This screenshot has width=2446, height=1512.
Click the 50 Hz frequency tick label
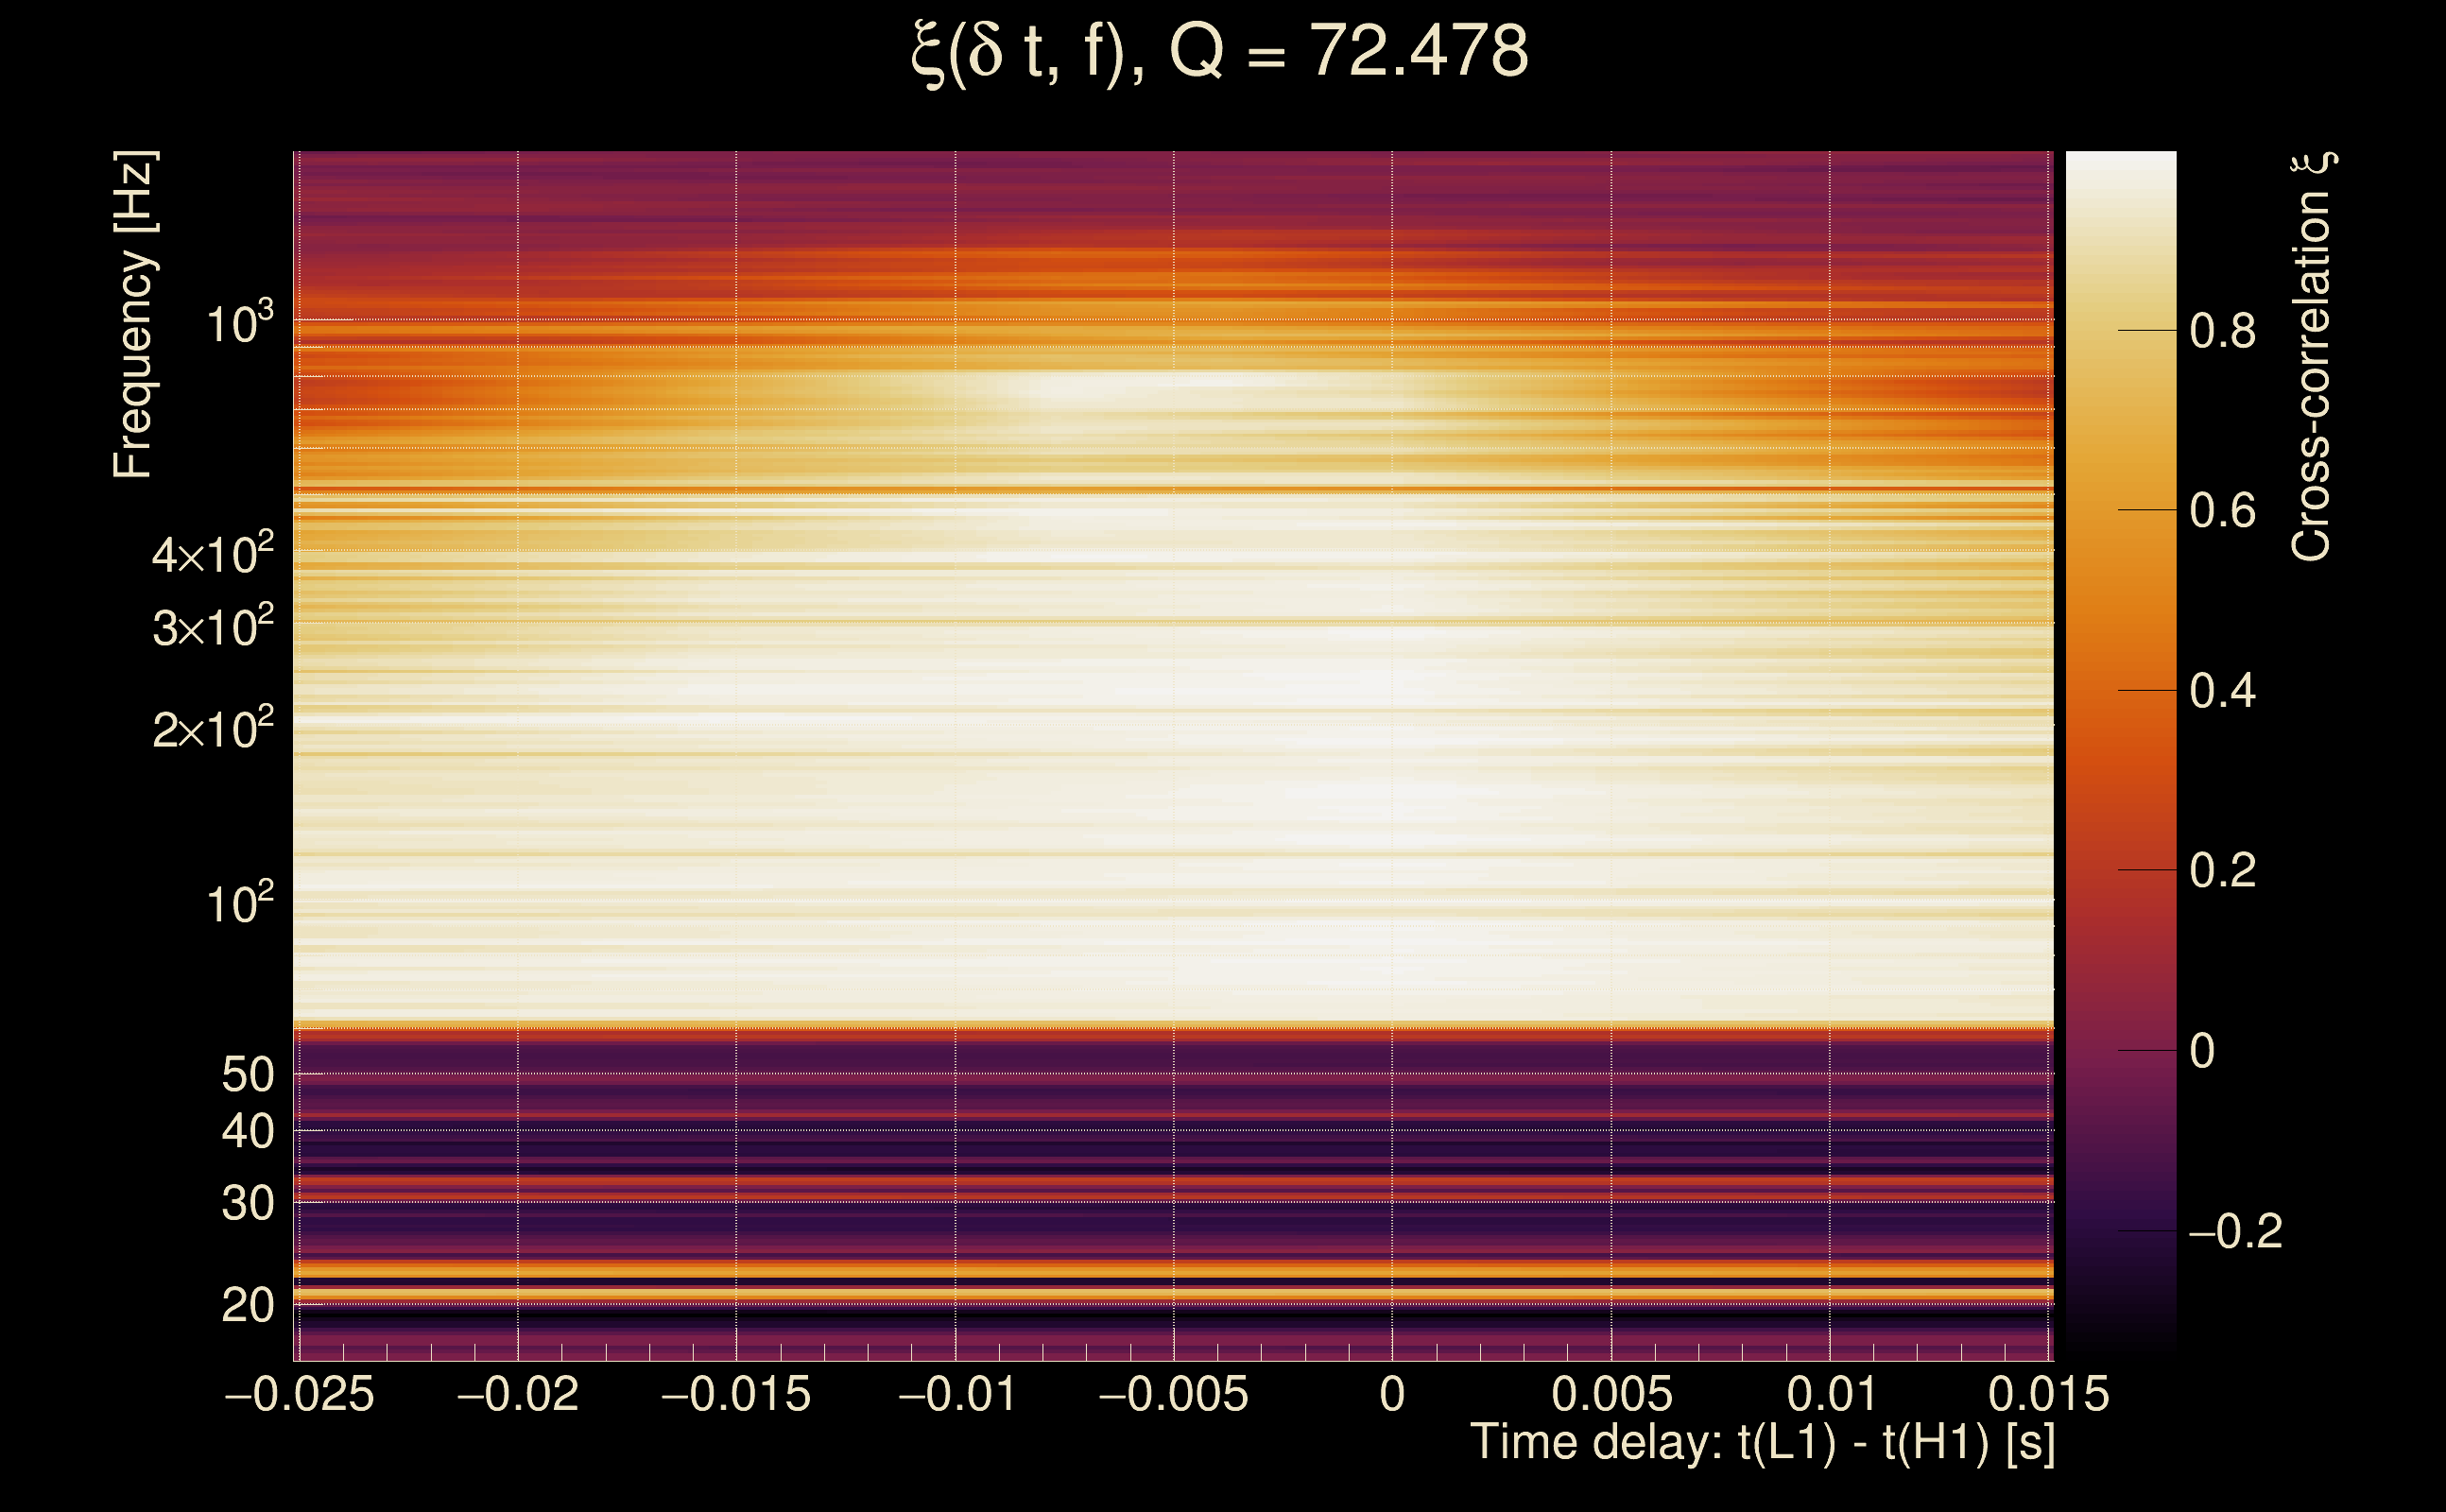pyautogui.click(x=247, y=1075)
